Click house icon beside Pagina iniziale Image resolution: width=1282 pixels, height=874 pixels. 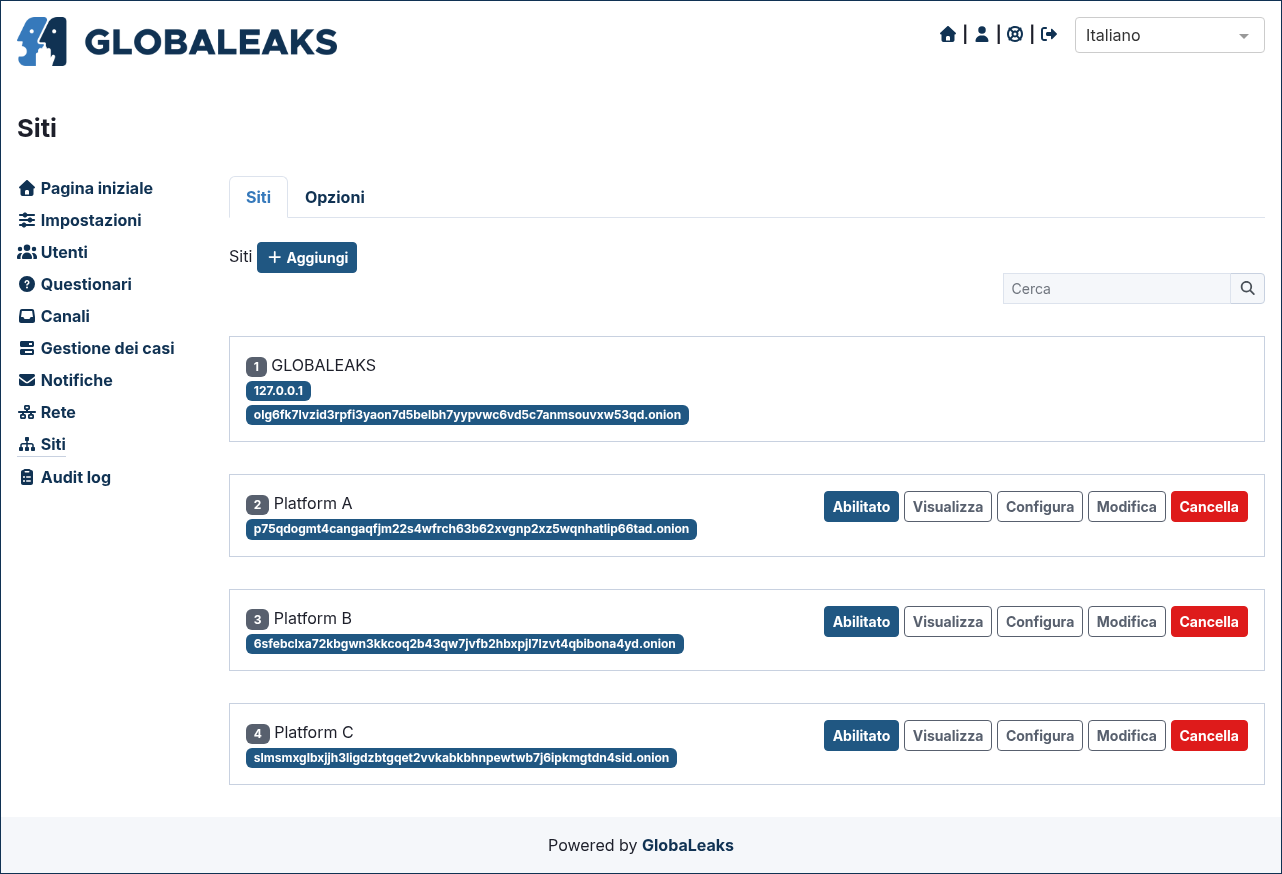(27, 188)
